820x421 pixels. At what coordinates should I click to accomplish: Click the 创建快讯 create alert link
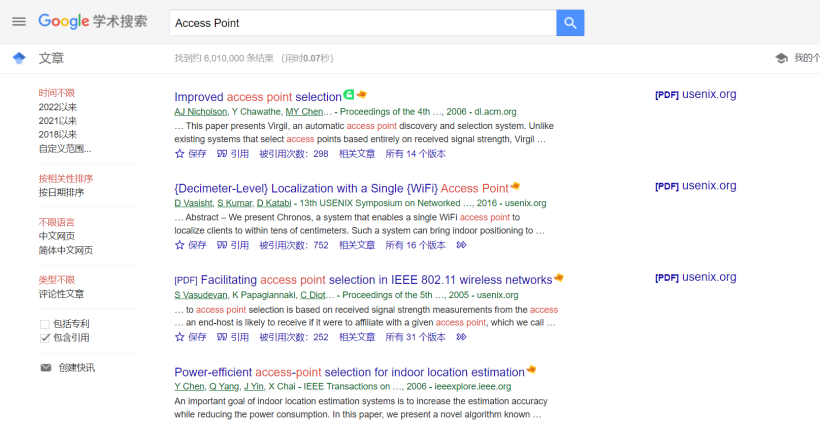(76, 368)
